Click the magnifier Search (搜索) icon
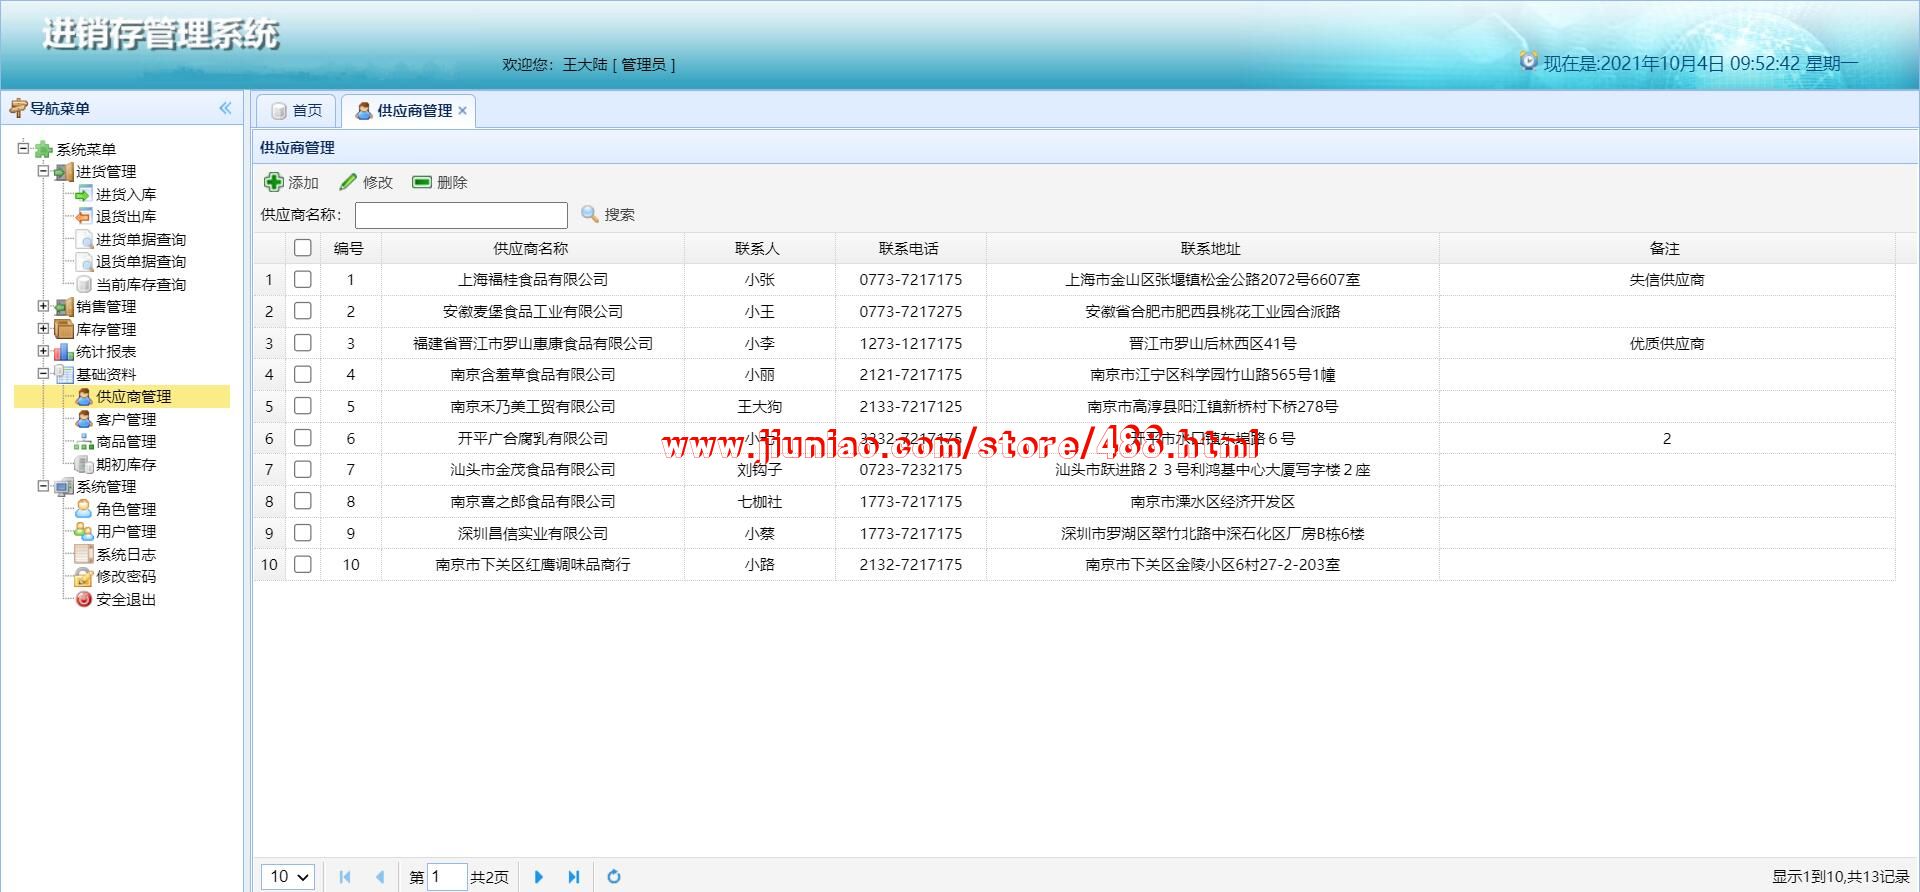 point(590,214)
